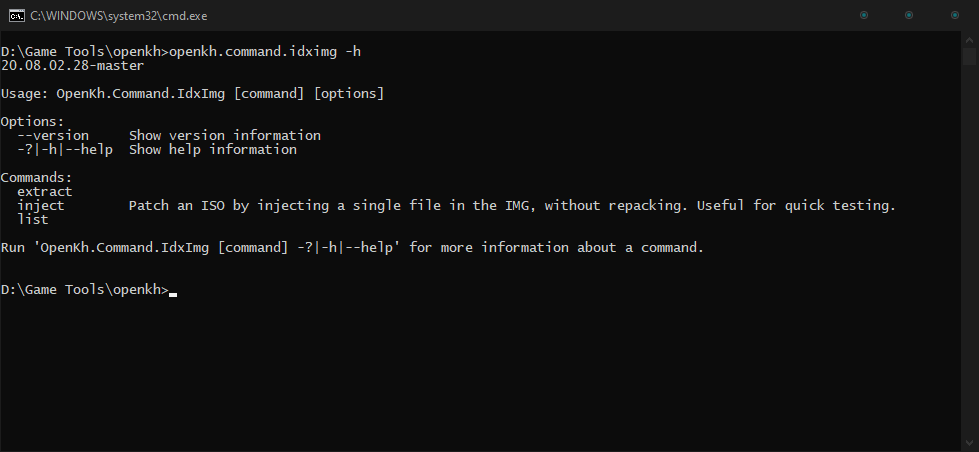Image resolution: width=979 pixels, height=452 pixels.
Task: Click the word "list" under Commands
Action: tap(32, 219)
